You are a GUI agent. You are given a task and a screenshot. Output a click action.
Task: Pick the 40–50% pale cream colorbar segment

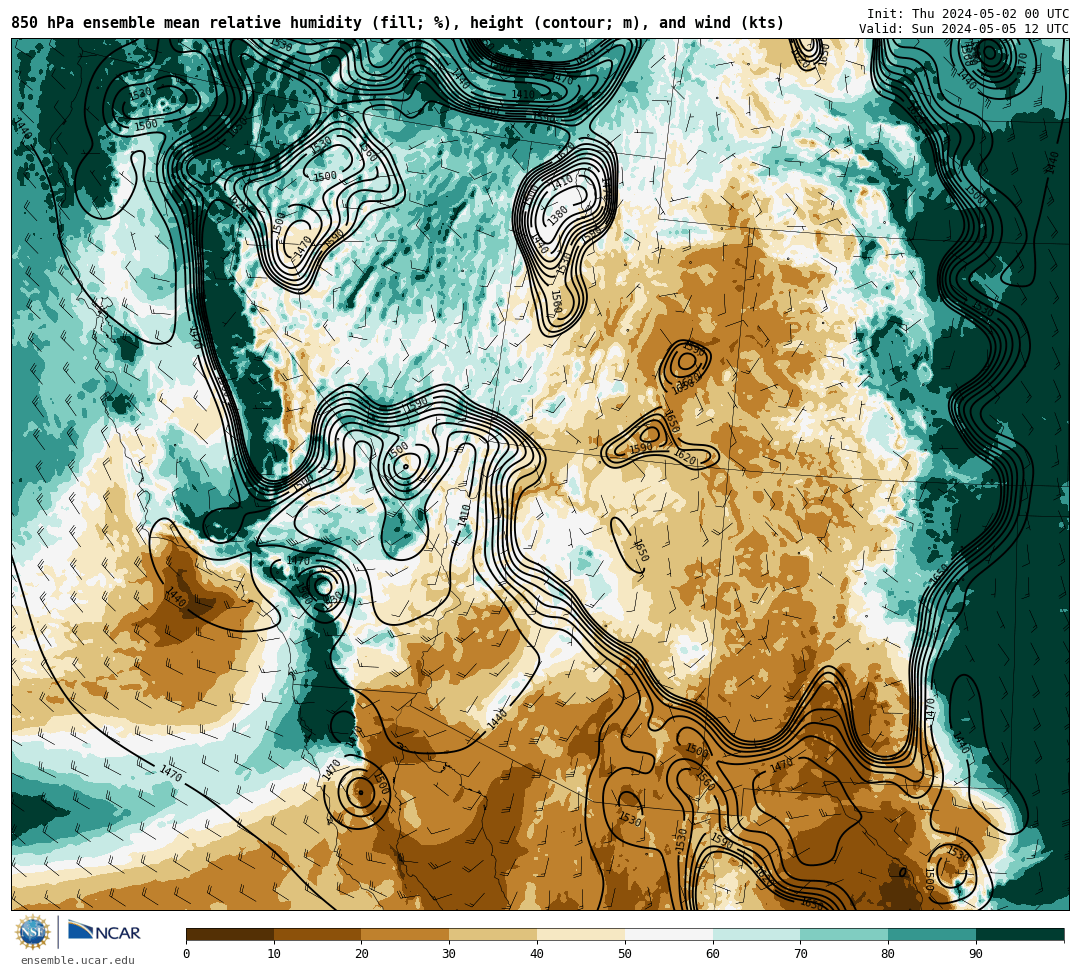click(x=581, y=934)
